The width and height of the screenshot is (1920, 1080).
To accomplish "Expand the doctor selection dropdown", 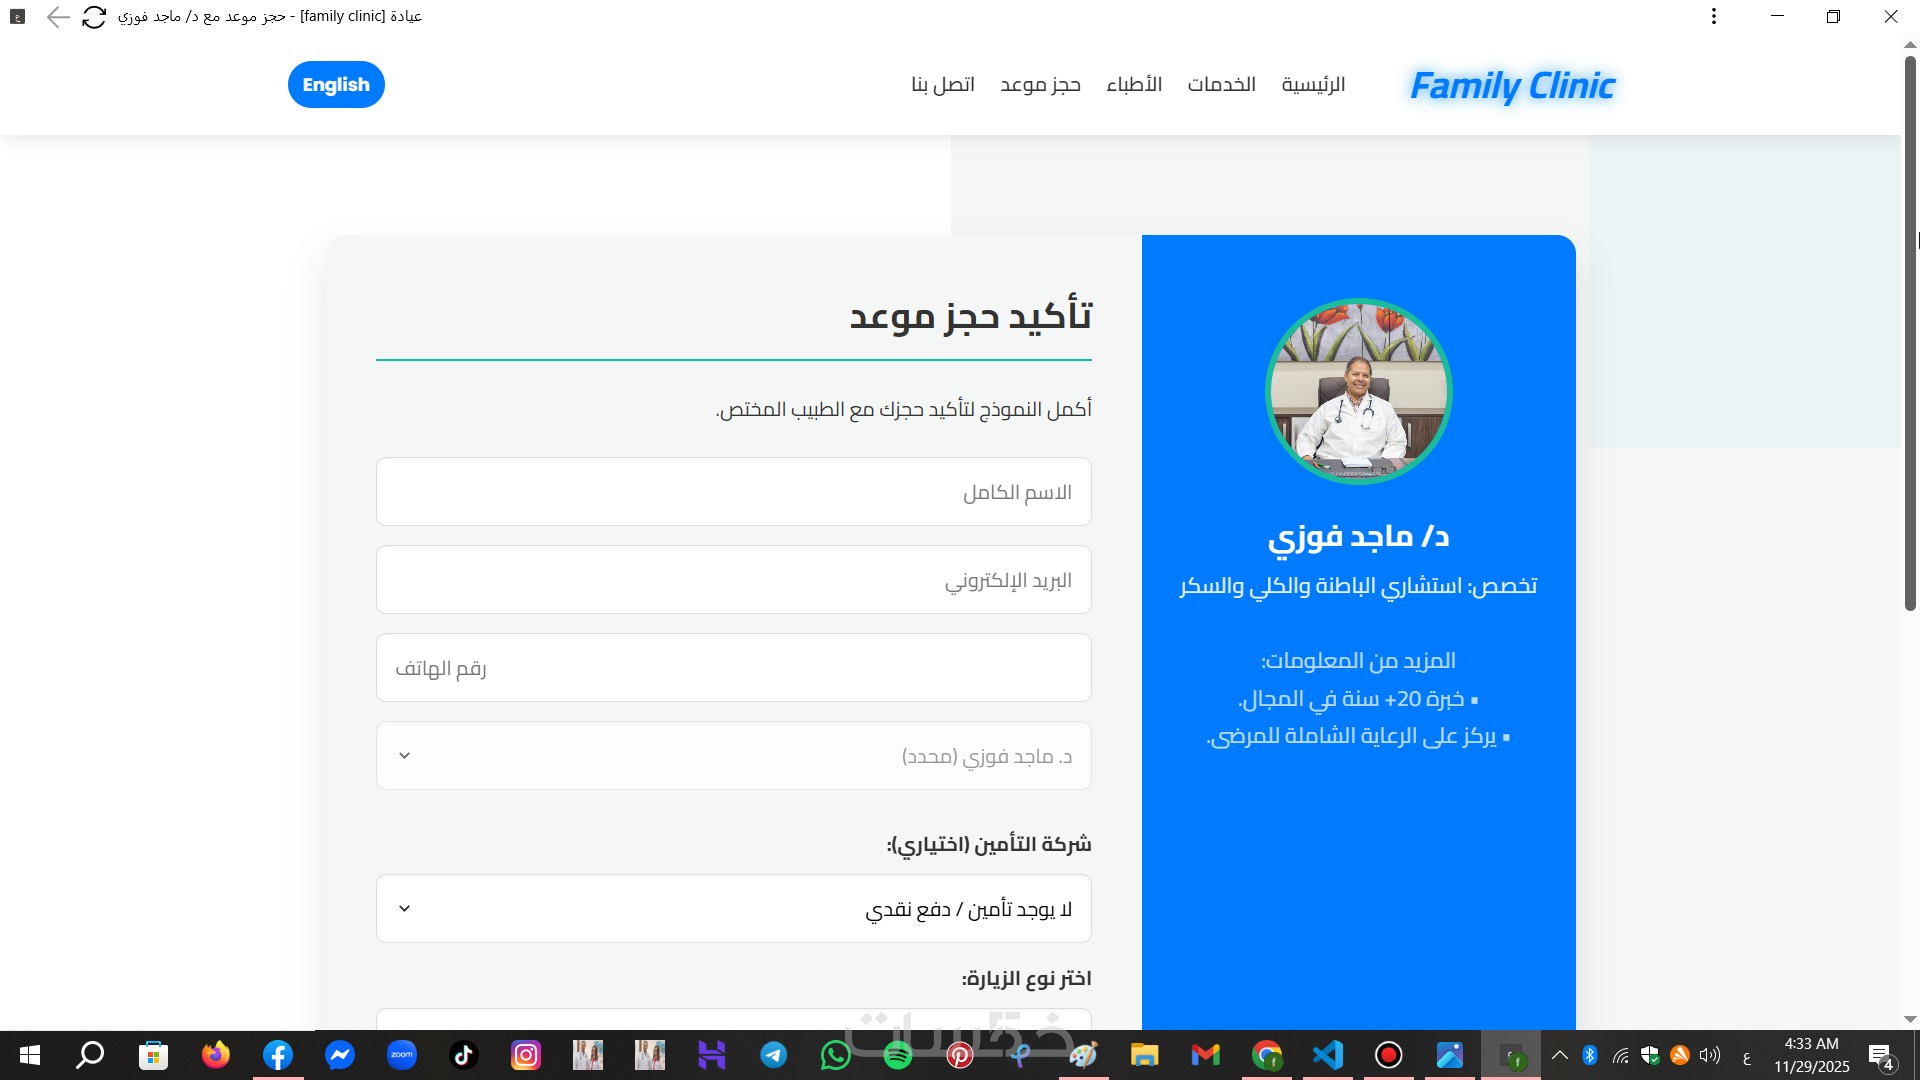I will tap(733, 756).
